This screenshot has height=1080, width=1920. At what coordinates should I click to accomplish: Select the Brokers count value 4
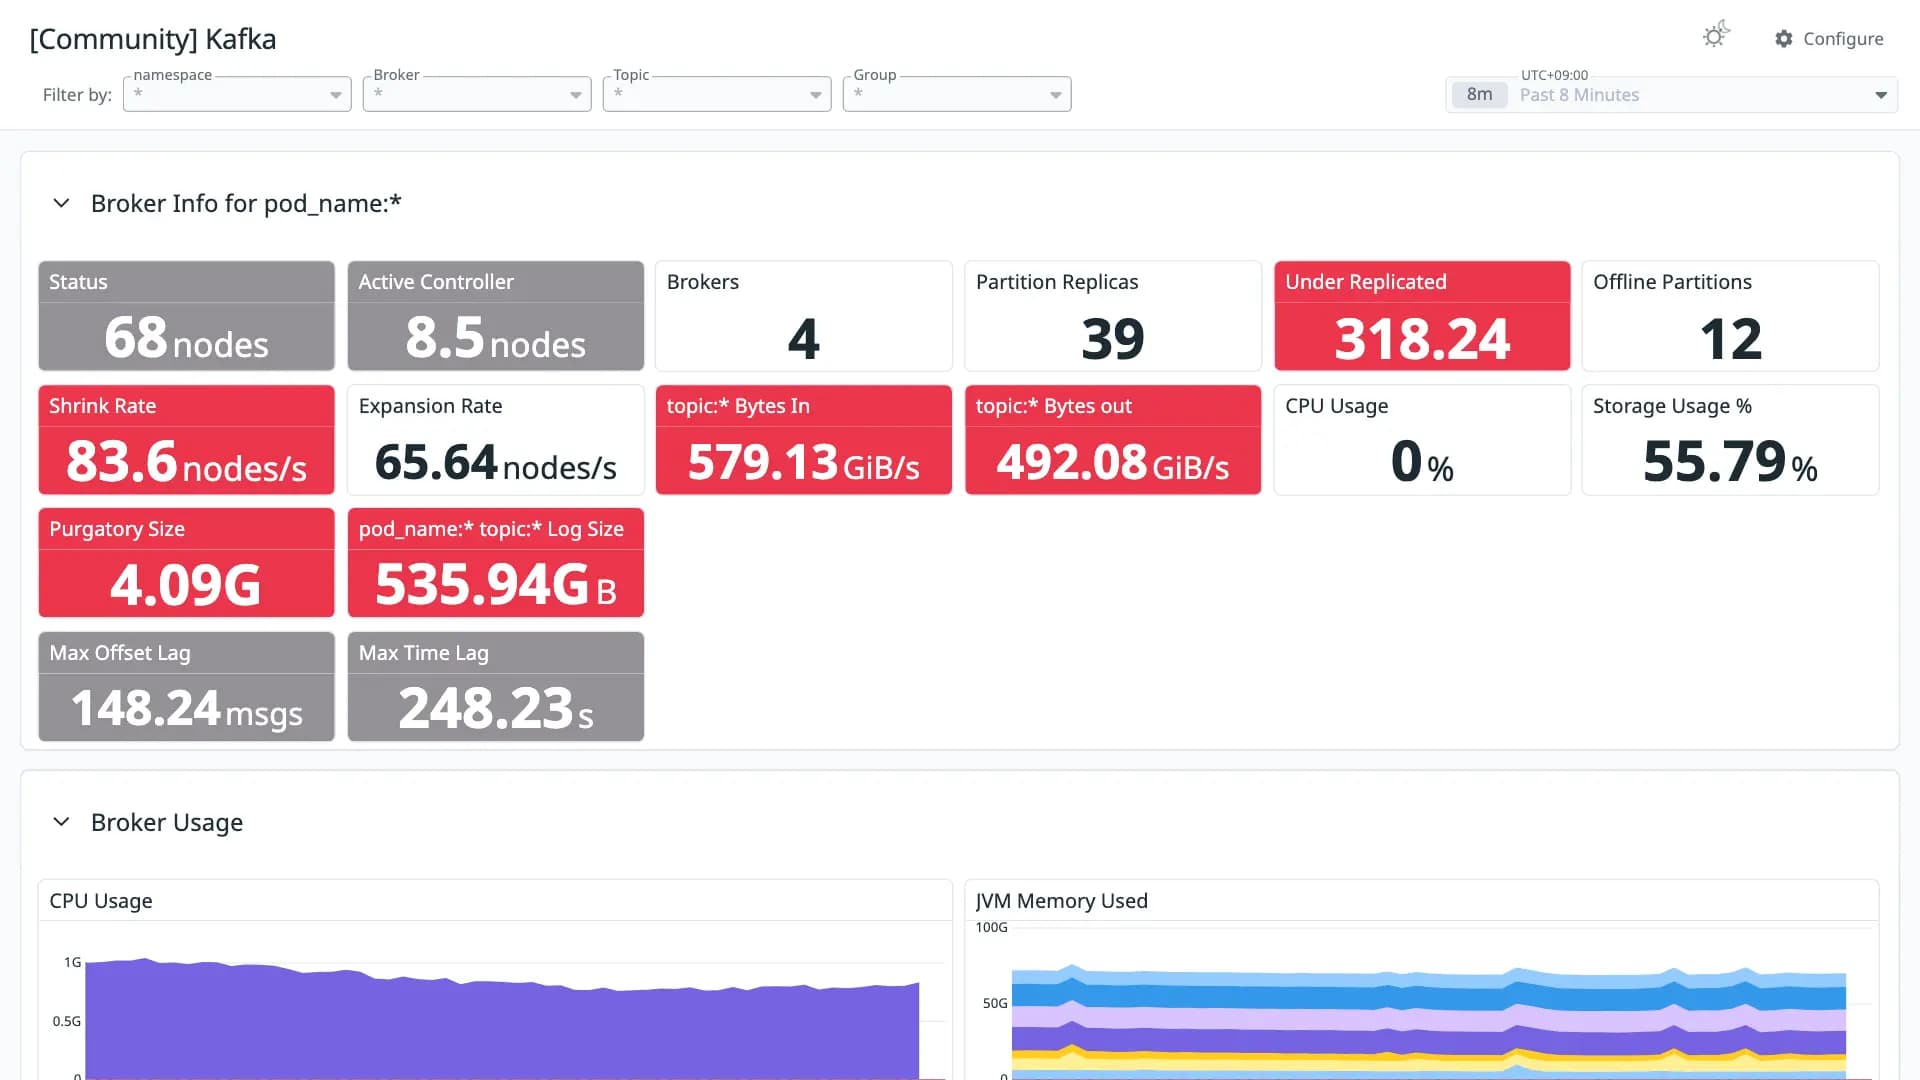tap(804, 339)
